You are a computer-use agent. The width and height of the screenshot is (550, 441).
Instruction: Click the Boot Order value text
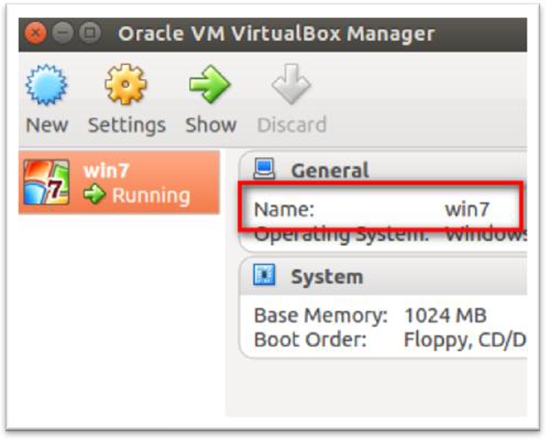pos(465,340)
